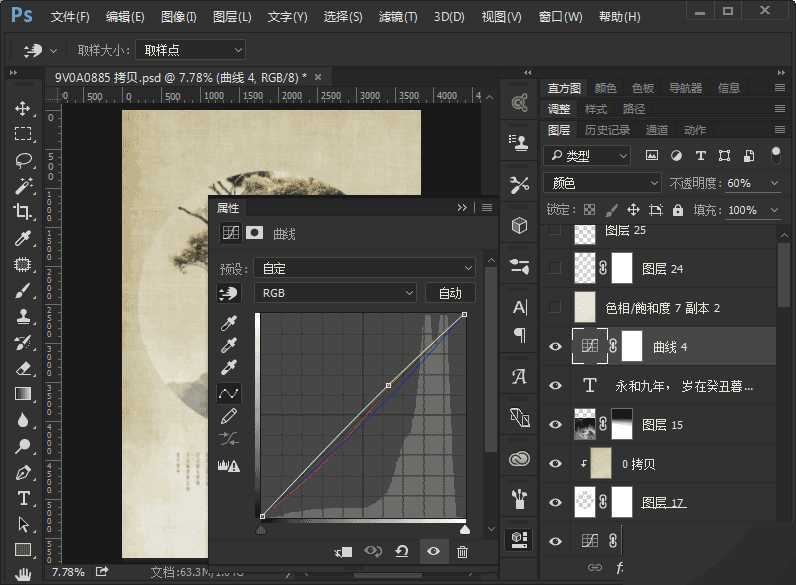Viewport: 796px width, 585px height.
Task: Click the 自动 button in curves
Action: click(450, 293)
